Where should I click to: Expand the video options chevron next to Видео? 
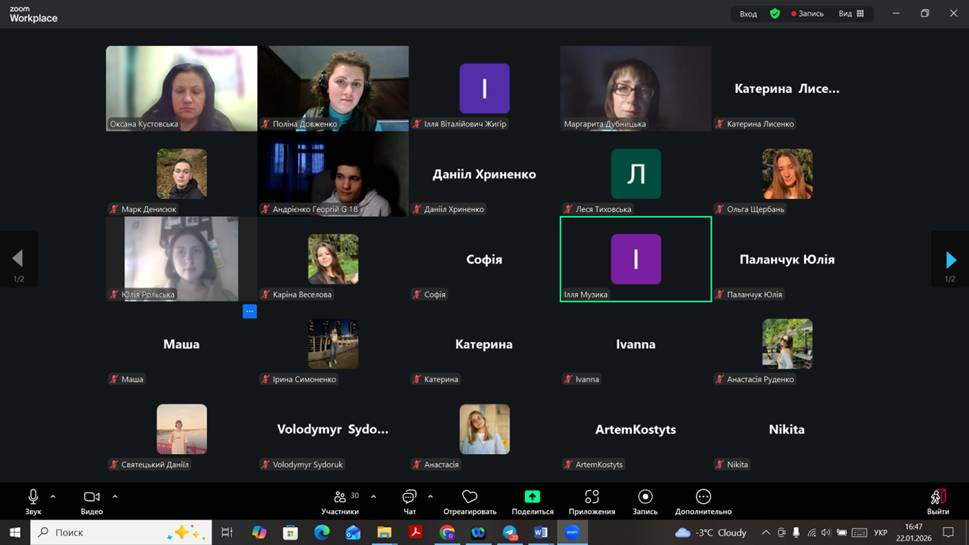coord(115,496)
